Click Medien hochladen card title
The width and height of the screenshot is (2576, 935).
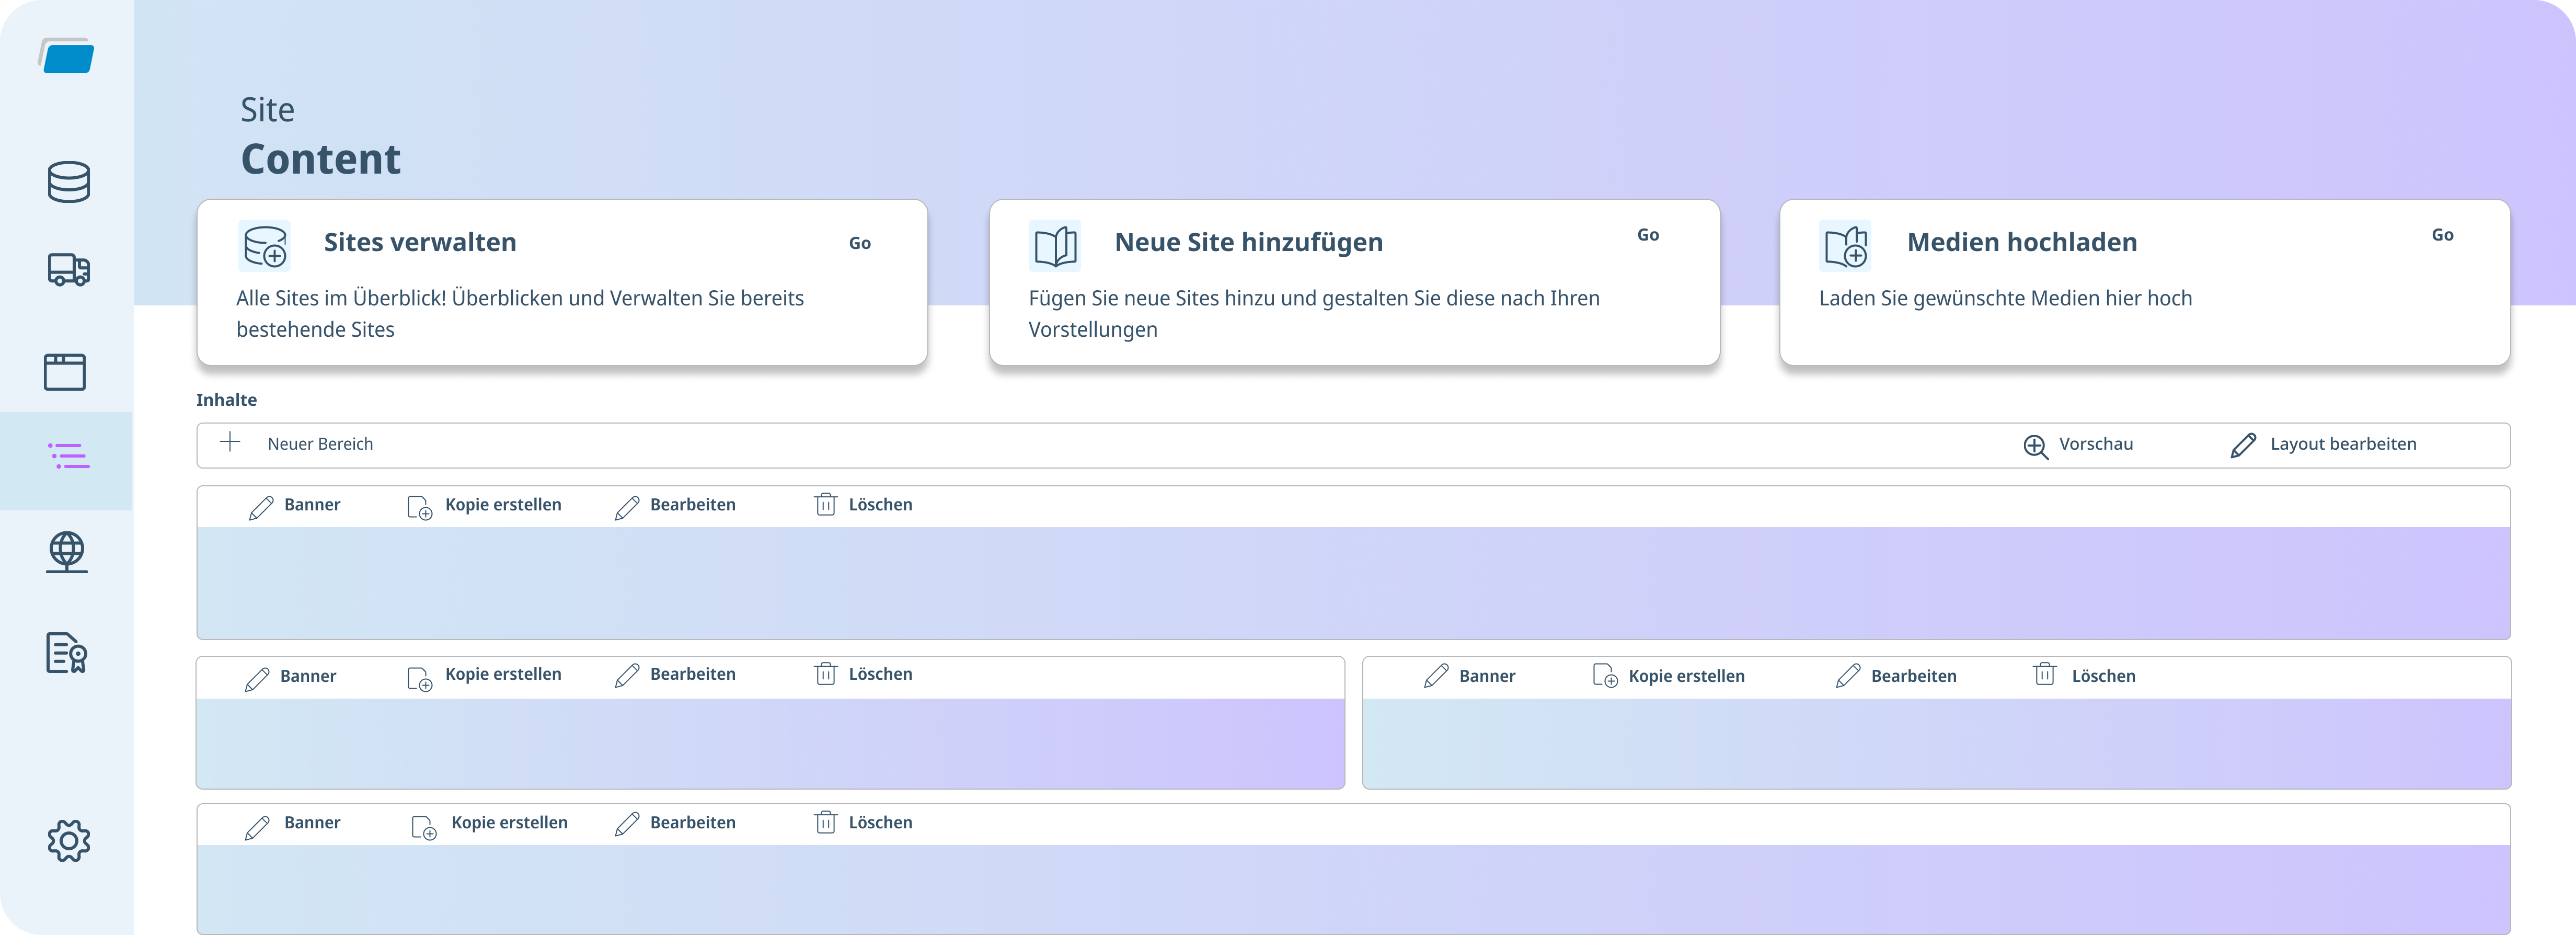click(x=2022, y=242)
